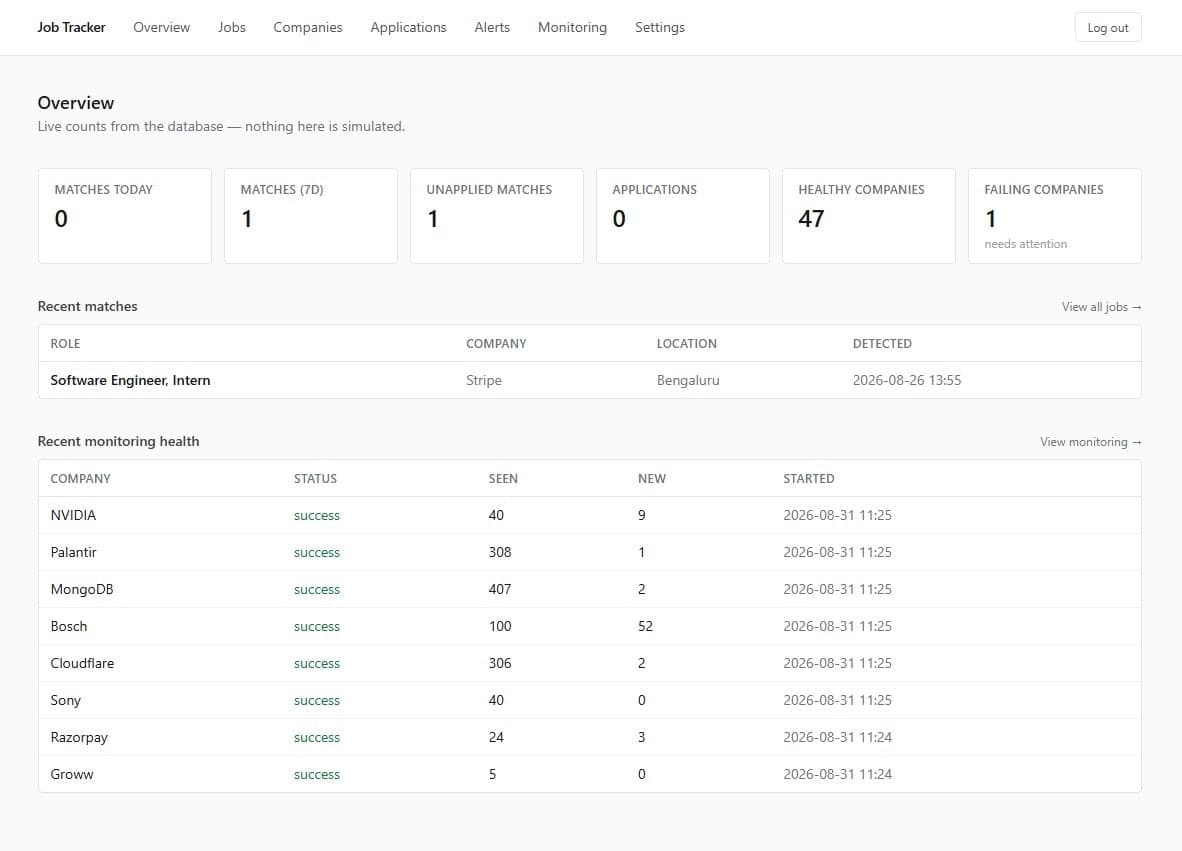Go to the Jobs page
The image size is (1182, 851).
point(231,27)
